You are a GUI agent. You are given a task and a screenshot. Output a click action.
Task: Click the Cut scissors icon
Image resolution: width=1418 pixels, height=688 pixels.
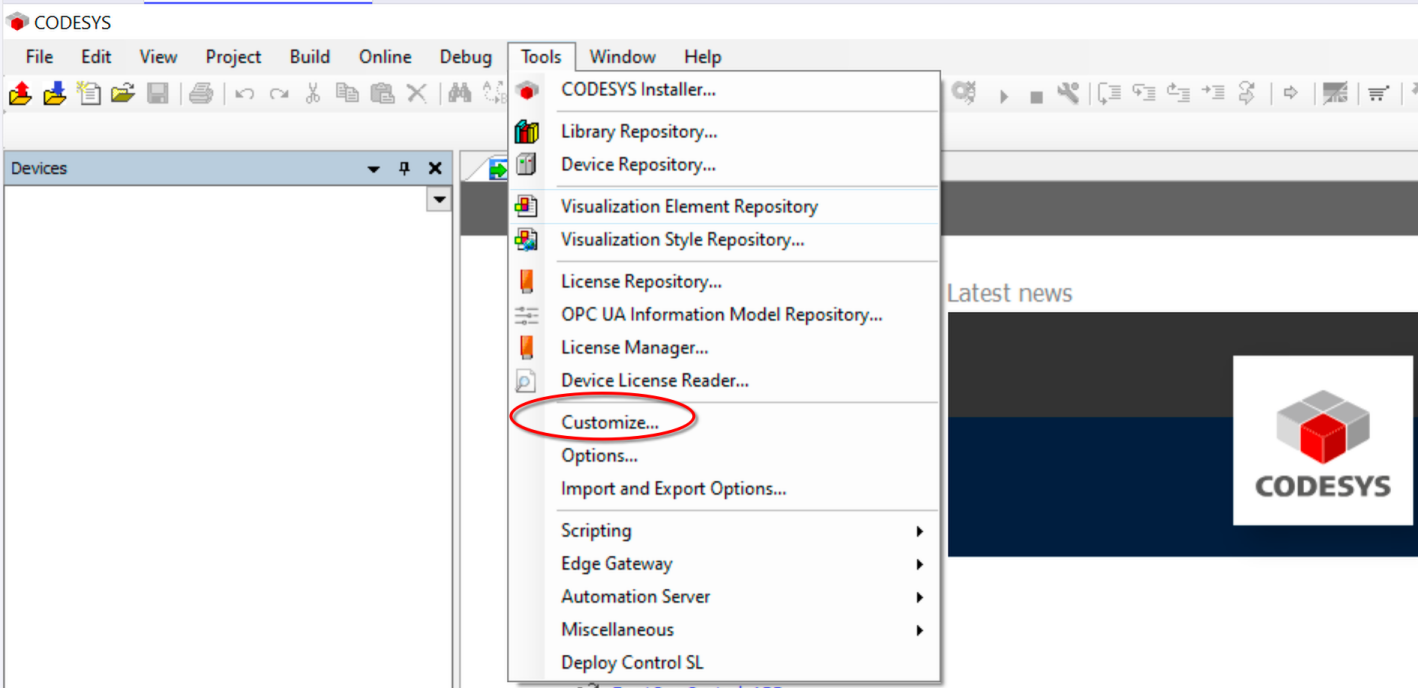(x=312, y=94)
